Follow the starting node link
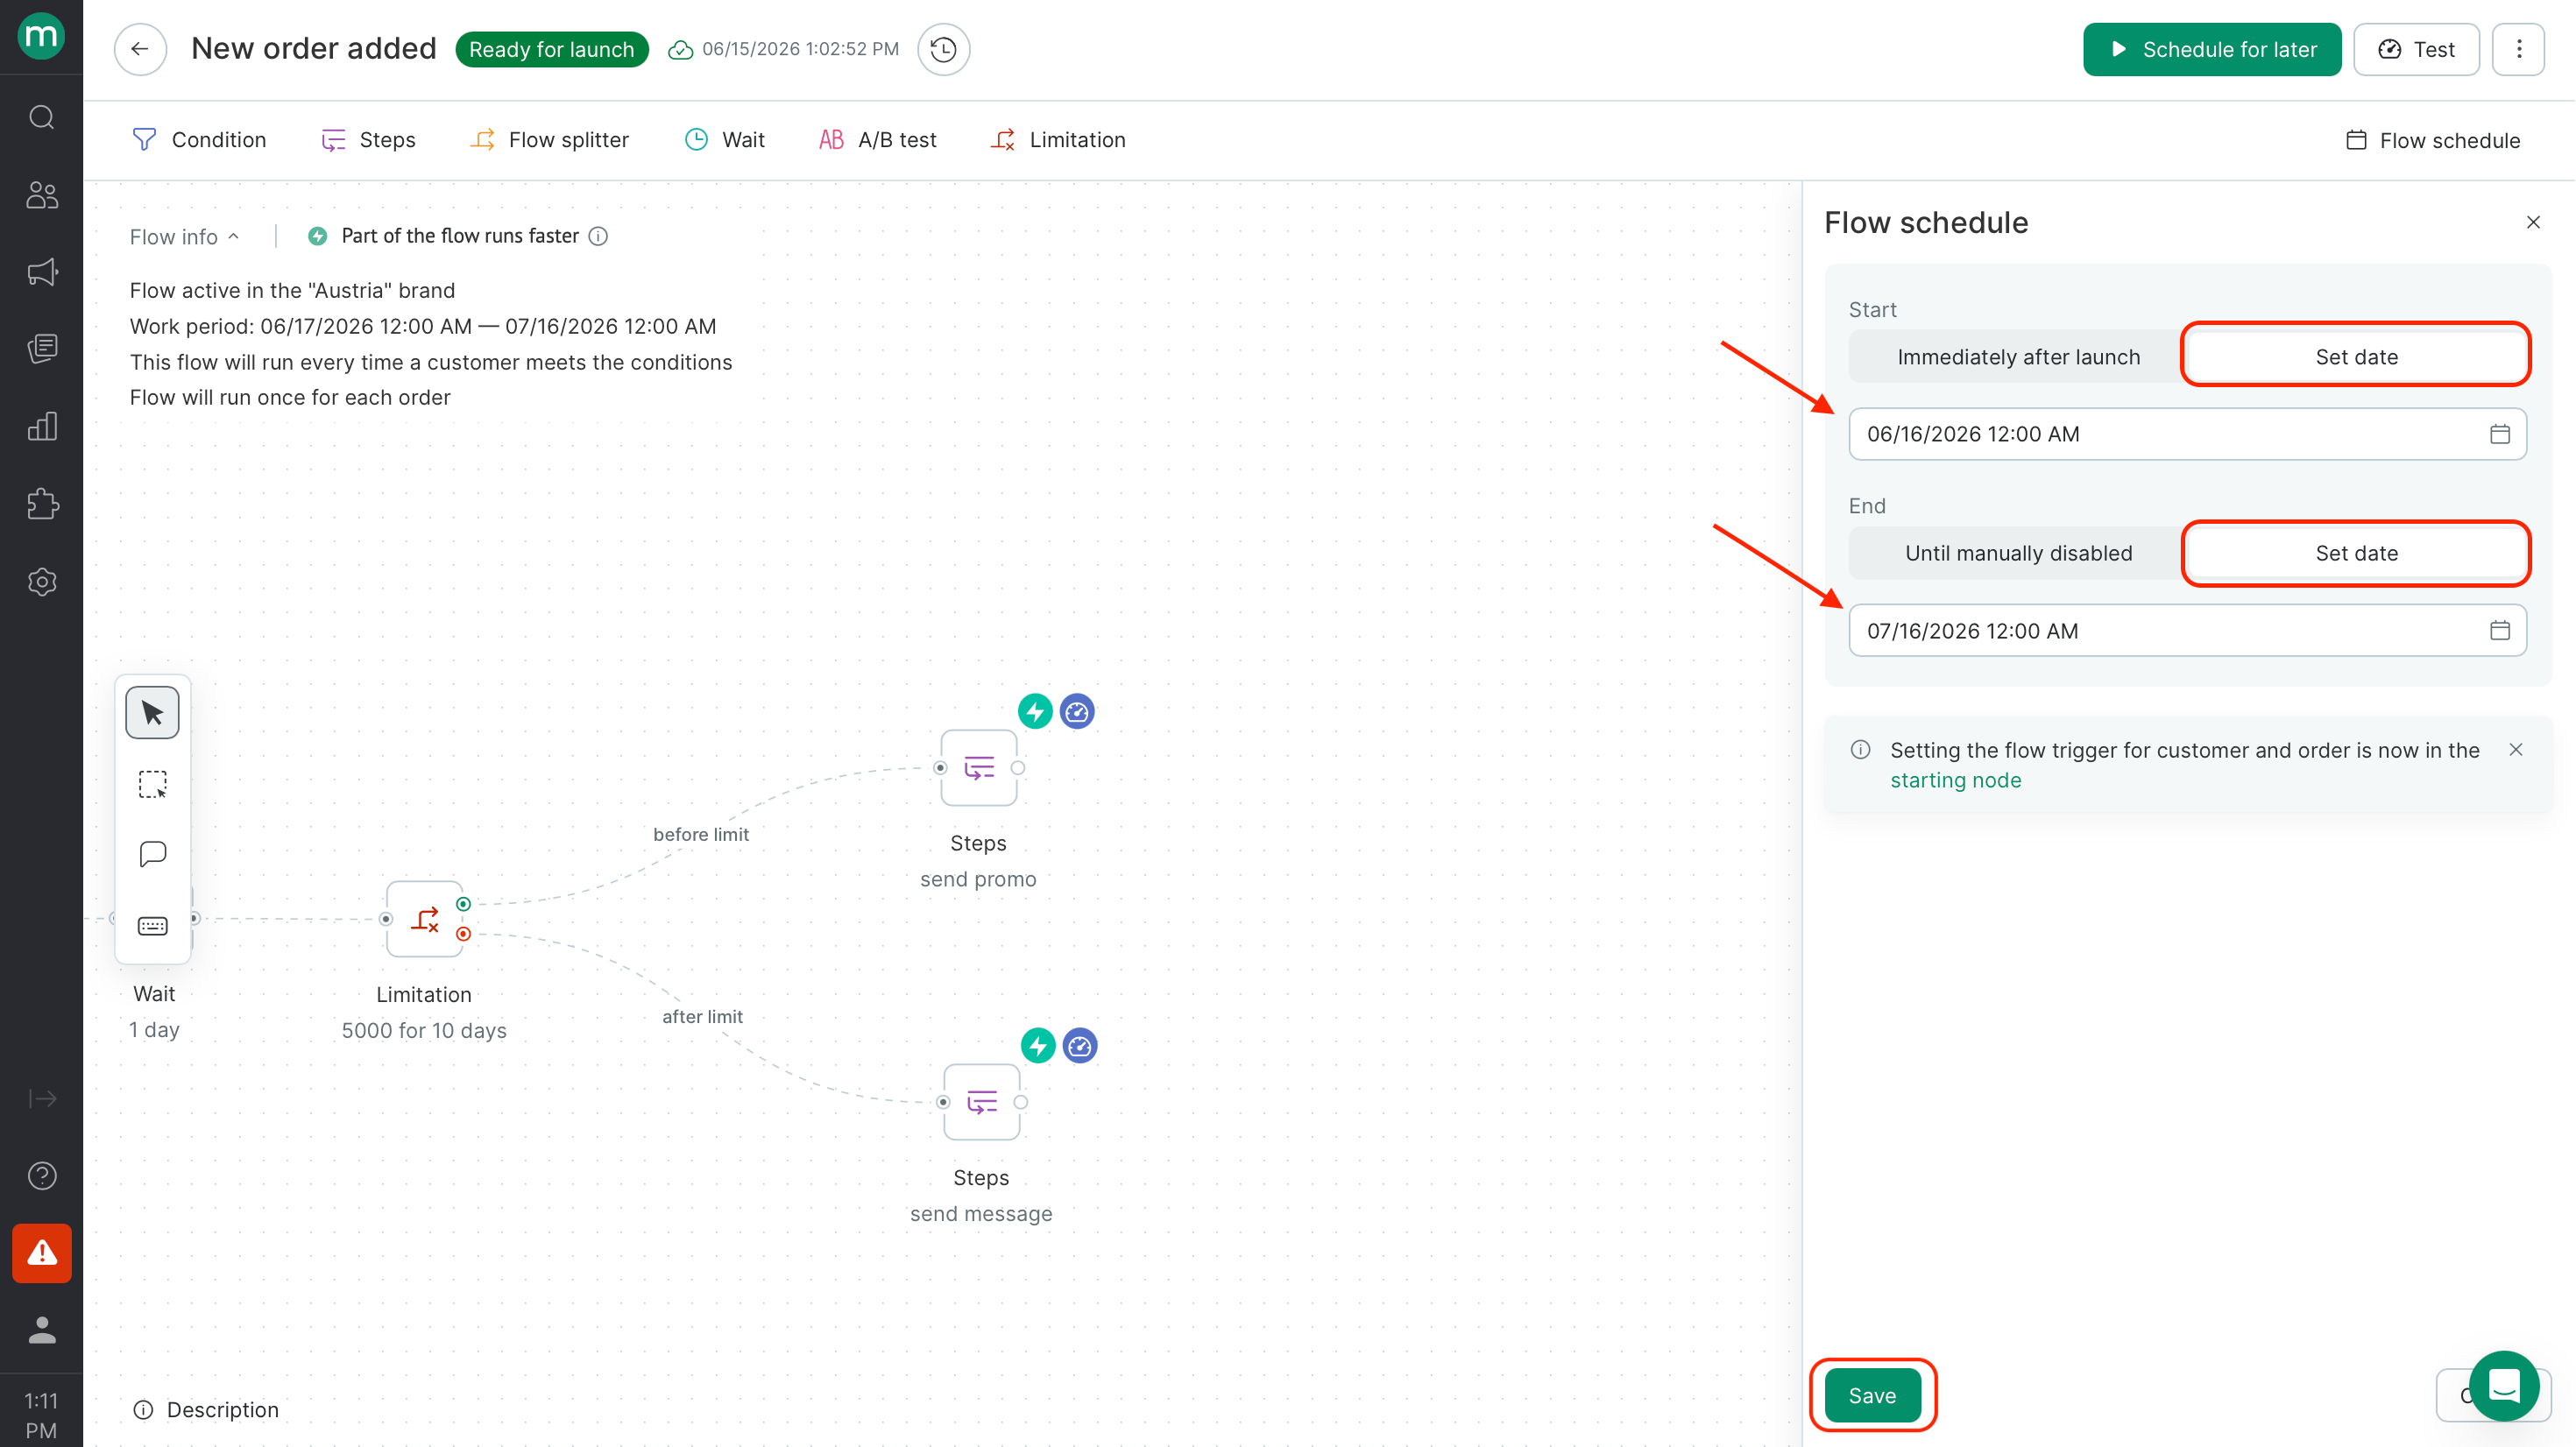Viewport: 2576px width, 1447px height. pyautogui.click(x=1955, y=781)
